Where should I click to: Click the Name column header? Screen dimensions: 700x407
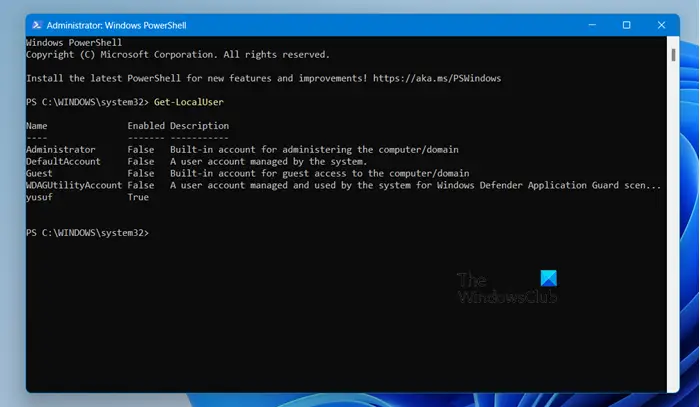[x=37, y=125]
